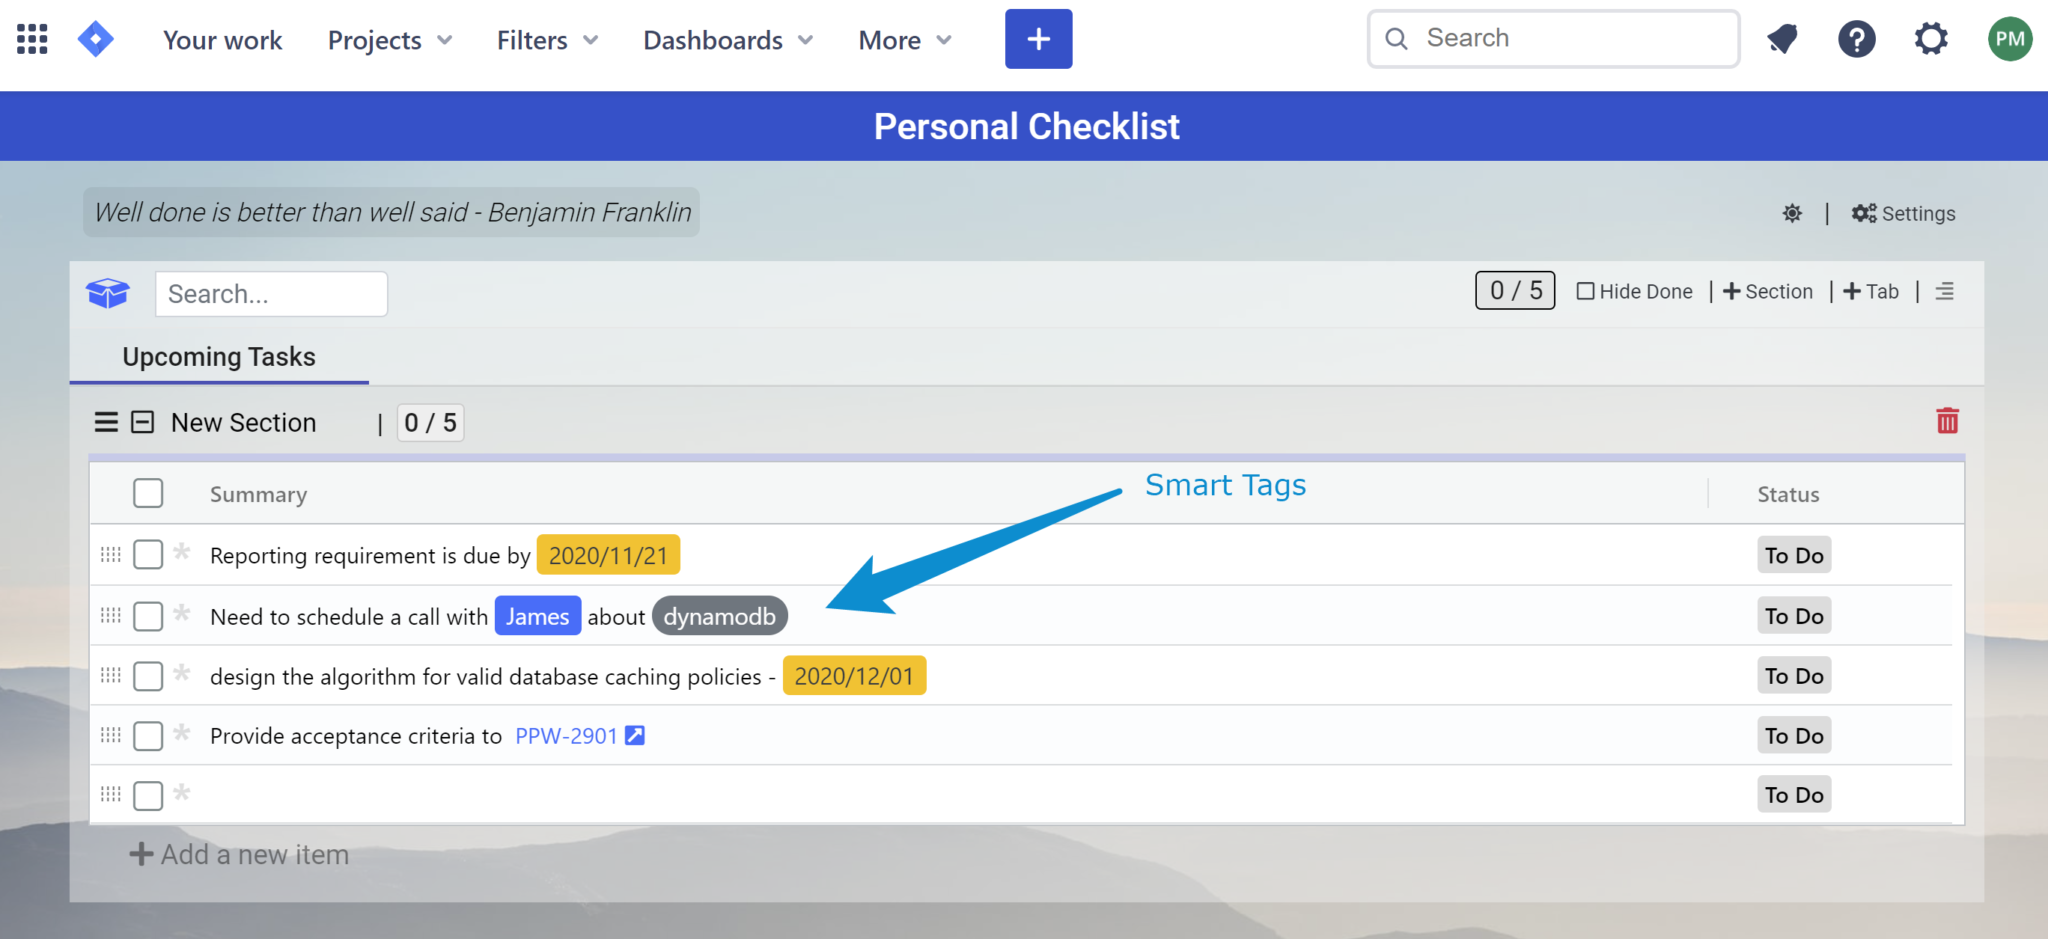The image size is (2048, 939).
Task: Delete New Section with red trash icon
Action: pyautogui.click(x=1947, y=421)
